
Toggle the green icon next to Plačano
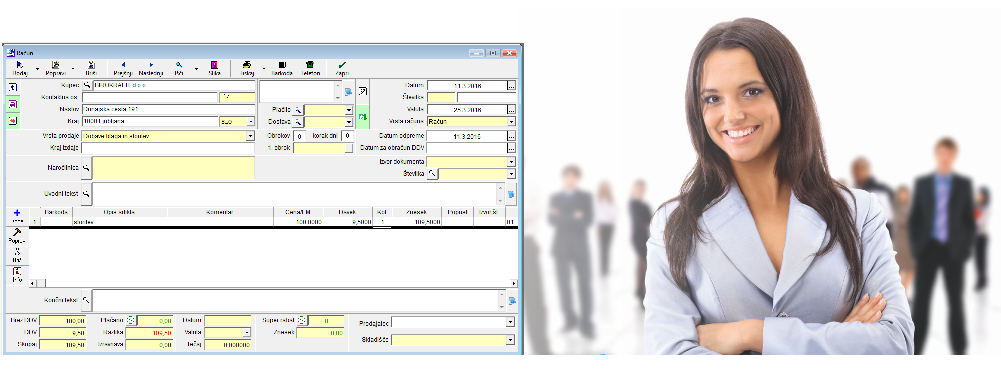click(131, 320)
